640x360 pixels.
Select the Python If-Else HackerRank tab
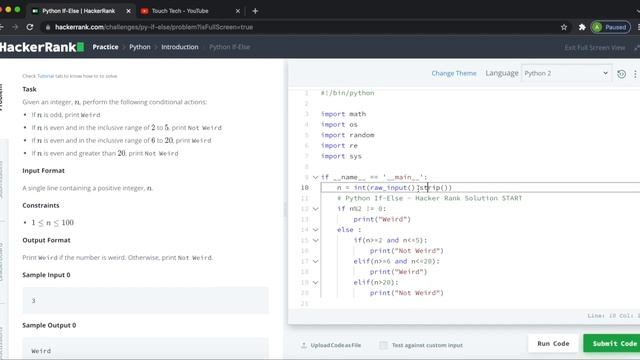click(x=79, y=11)
